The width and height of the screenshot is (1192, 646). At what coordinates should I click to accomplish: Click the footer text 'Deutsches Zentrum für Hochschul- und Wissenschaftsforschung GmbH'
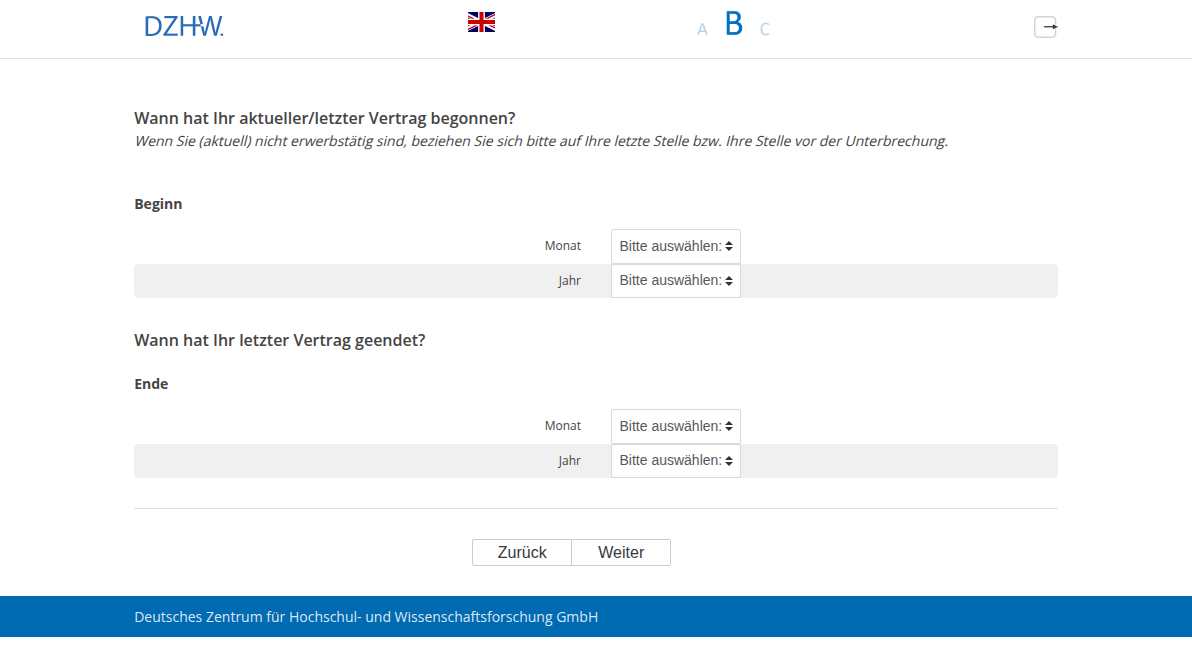pos(366,617)
